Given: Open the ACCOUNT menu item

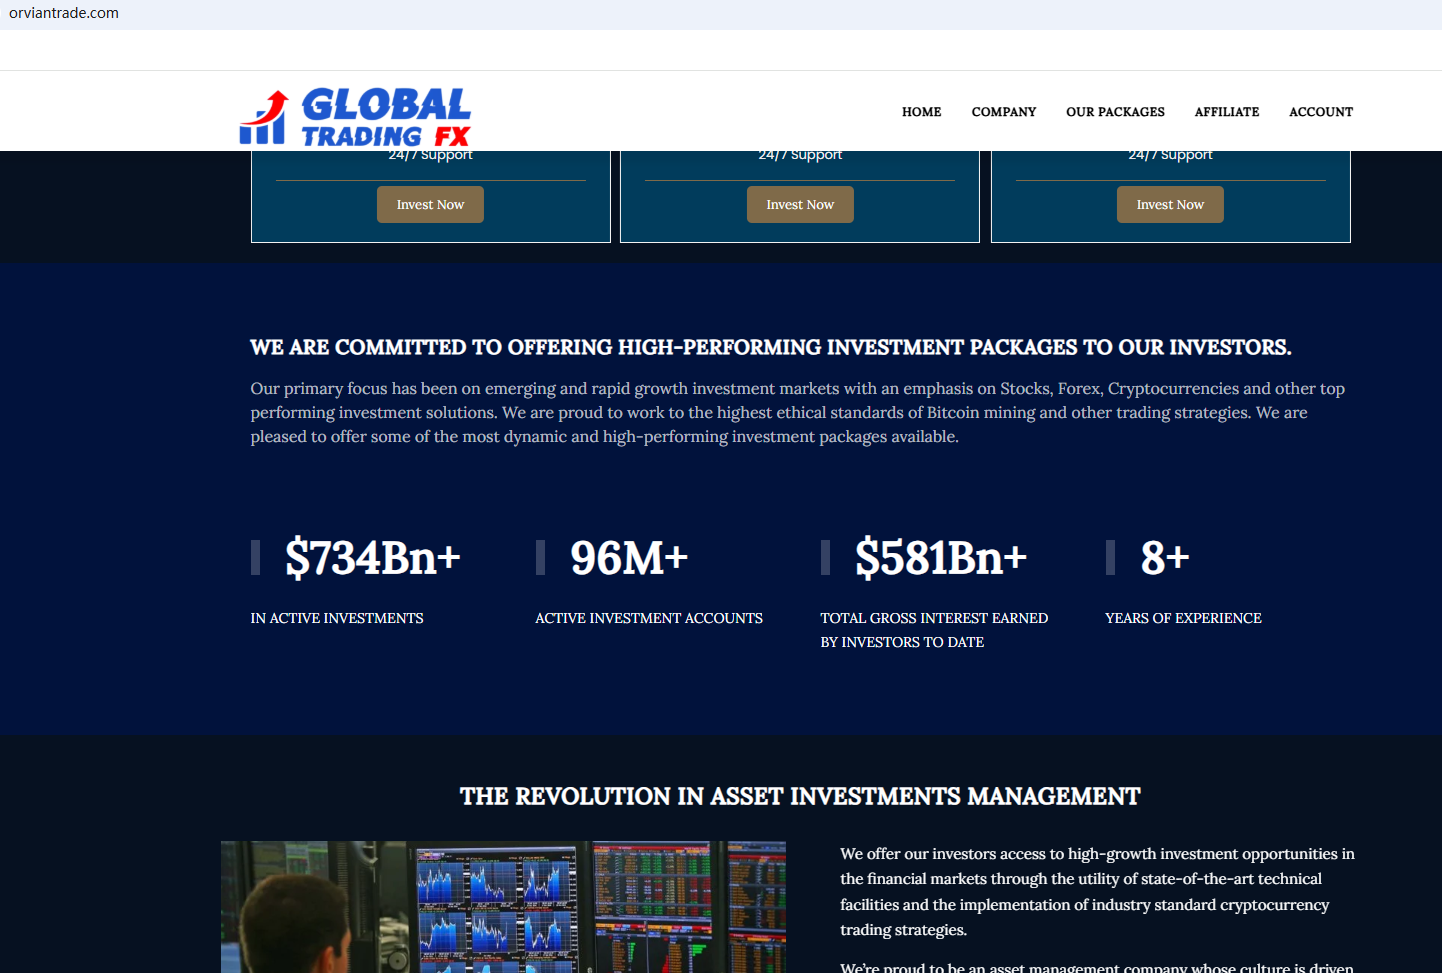Looking at the screenshot, I should (1320, 112).
